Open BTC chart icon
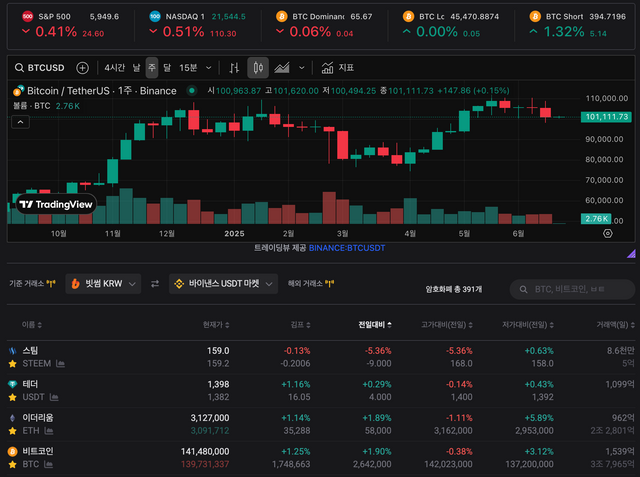The image size is (640, 477). pos(48,464)
